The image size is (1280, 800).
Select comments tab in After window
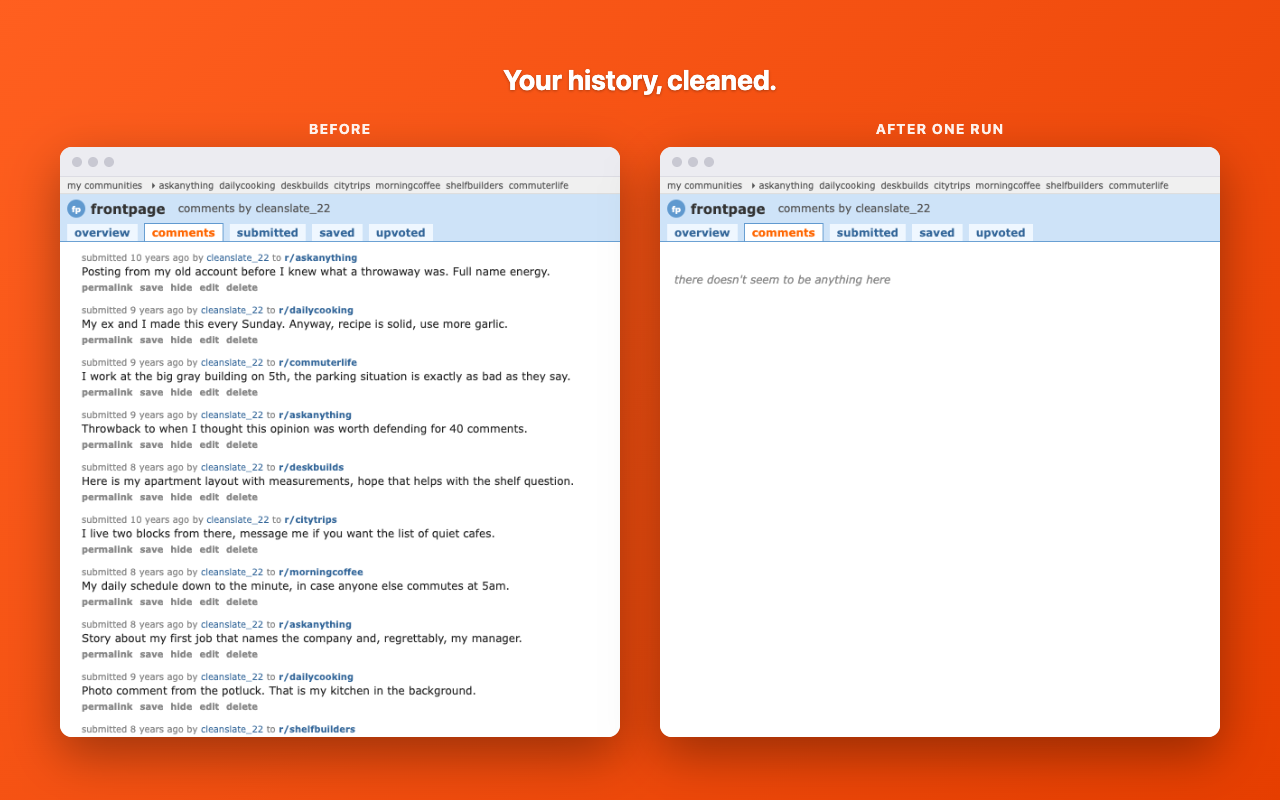[x=783, y=233]
